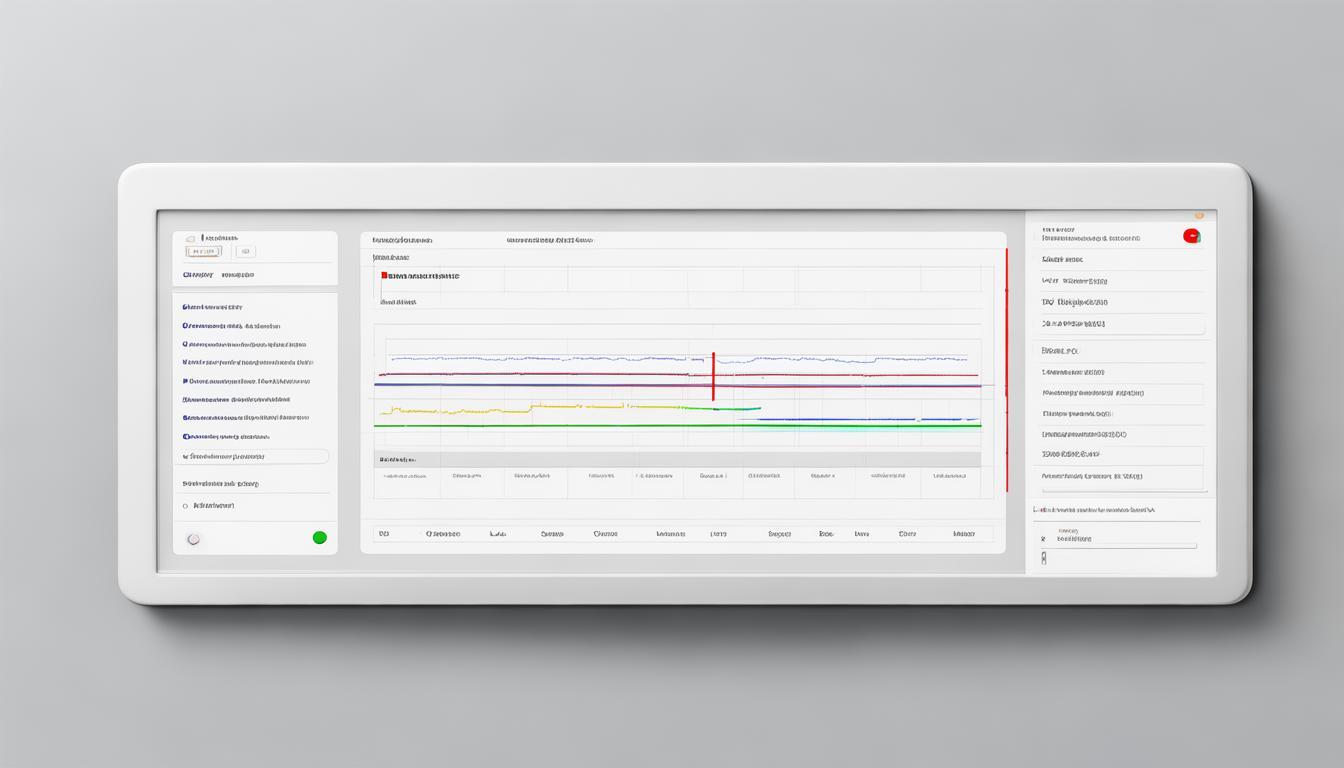
Task: Click the tall red bar at the chart's right edge
Action: (x=1006, y=370)
